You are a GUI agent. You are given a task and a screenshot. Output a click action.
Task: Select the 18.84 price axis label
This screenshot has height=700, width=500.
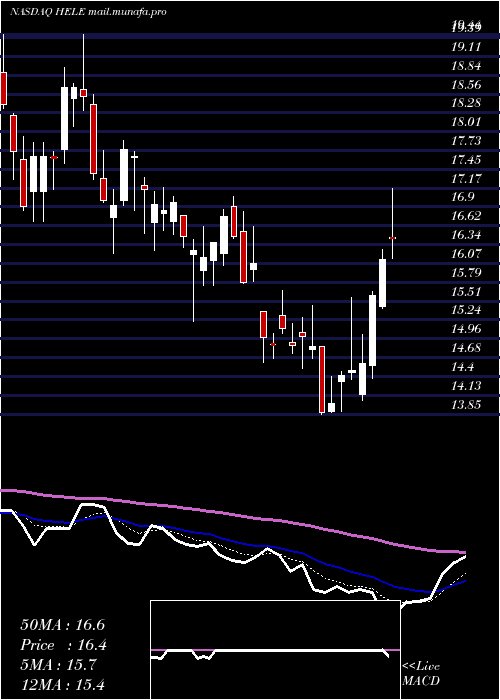466,66
